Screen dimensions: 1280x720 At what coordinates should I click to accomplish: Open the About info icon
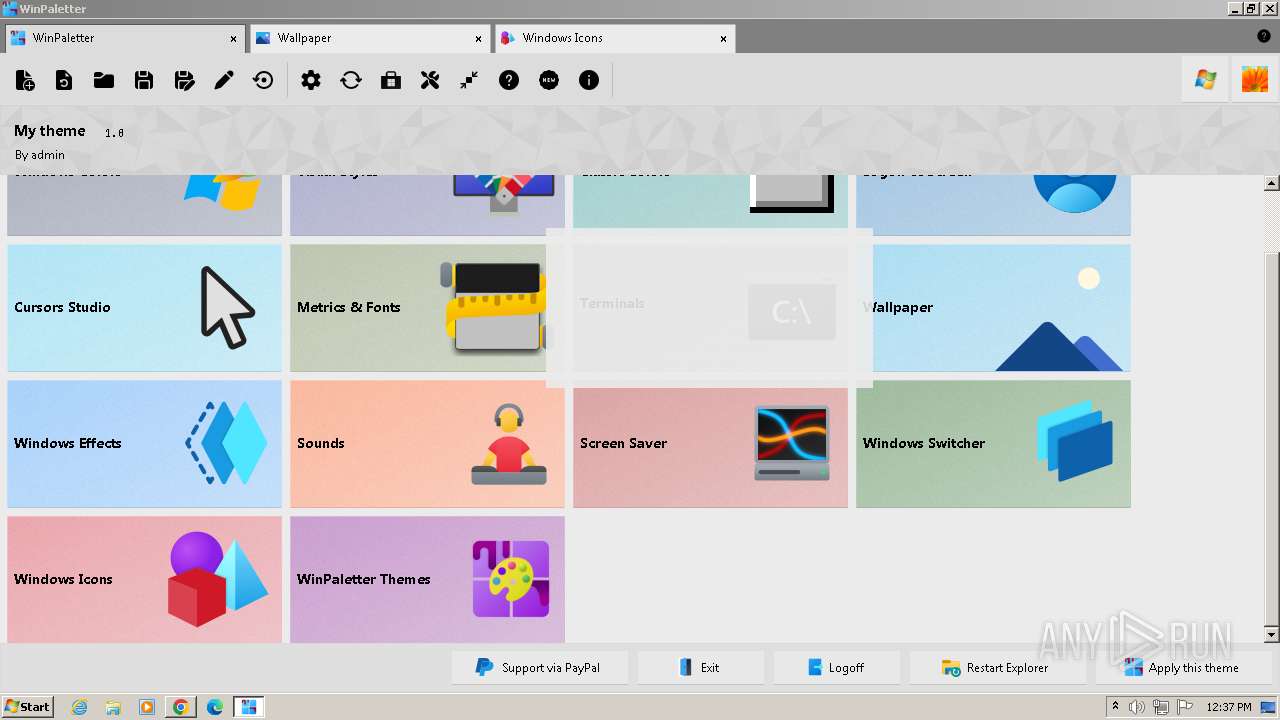[589, 80]
